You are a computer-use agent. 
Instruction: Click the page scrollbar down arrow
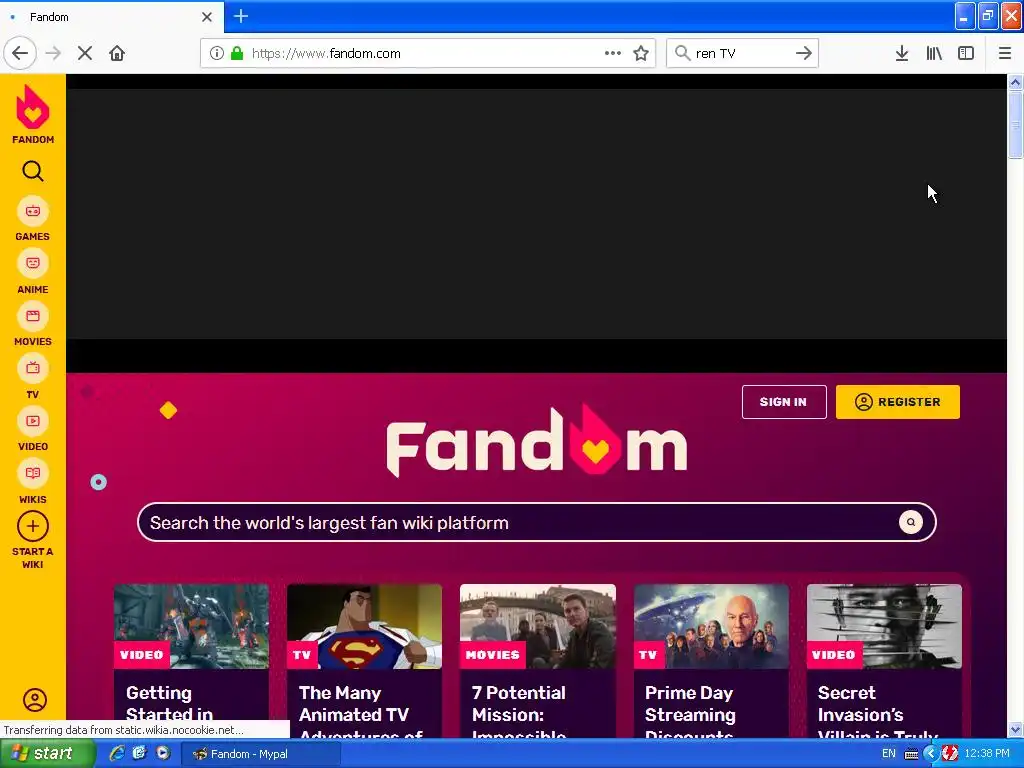[x=1015, y=729]
